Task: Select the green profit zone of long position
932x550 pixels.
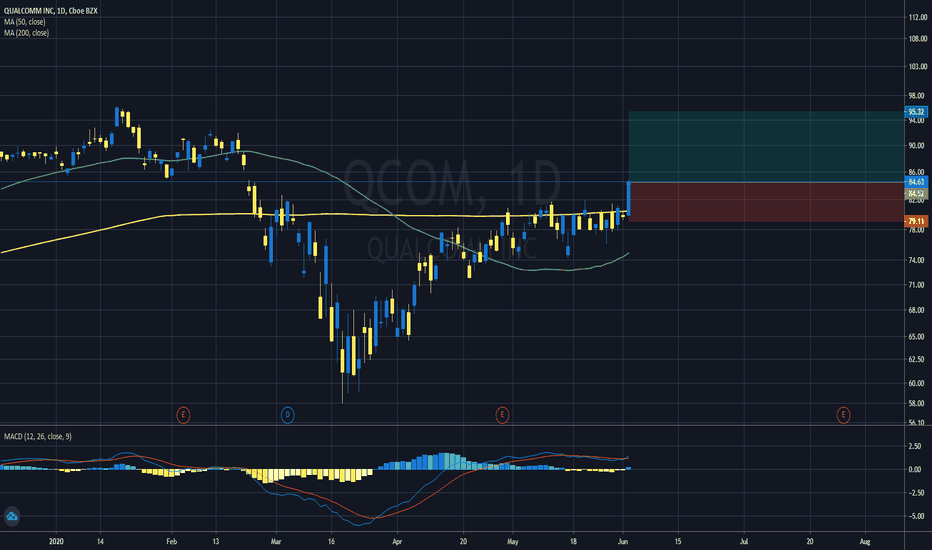Action: [766, 146]
